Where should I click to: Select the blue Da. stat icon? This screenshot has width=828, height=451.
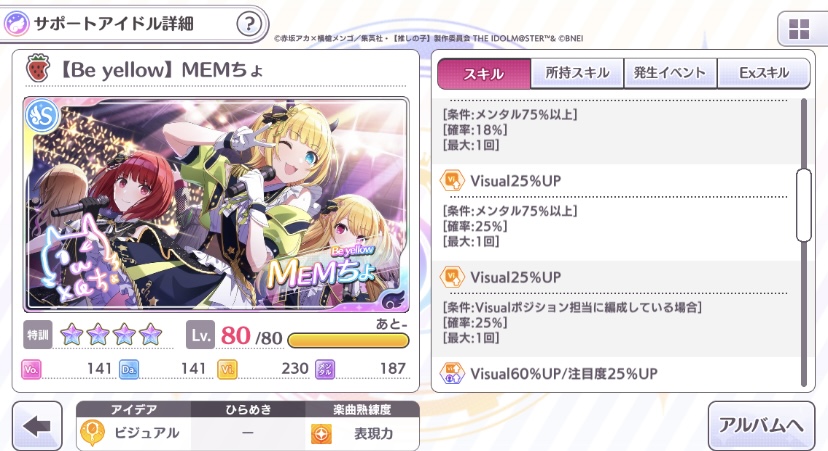129,369
